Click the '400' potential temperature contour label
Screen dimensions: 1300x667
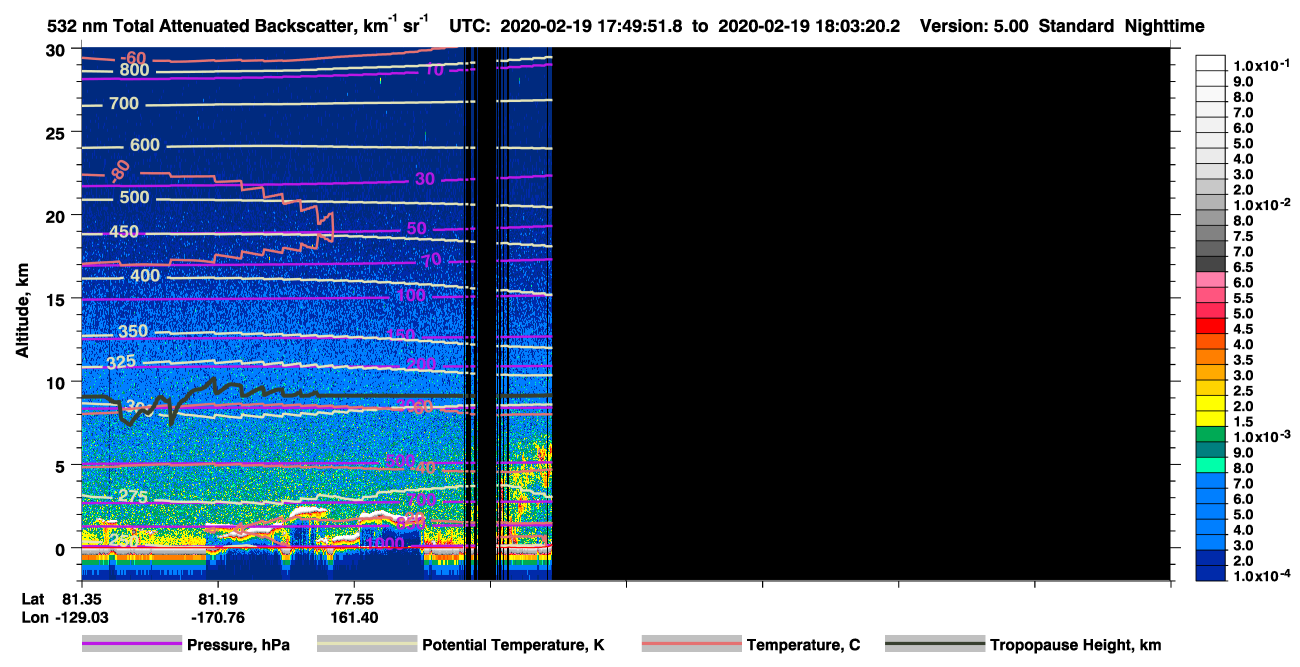(x=145, y=275)
